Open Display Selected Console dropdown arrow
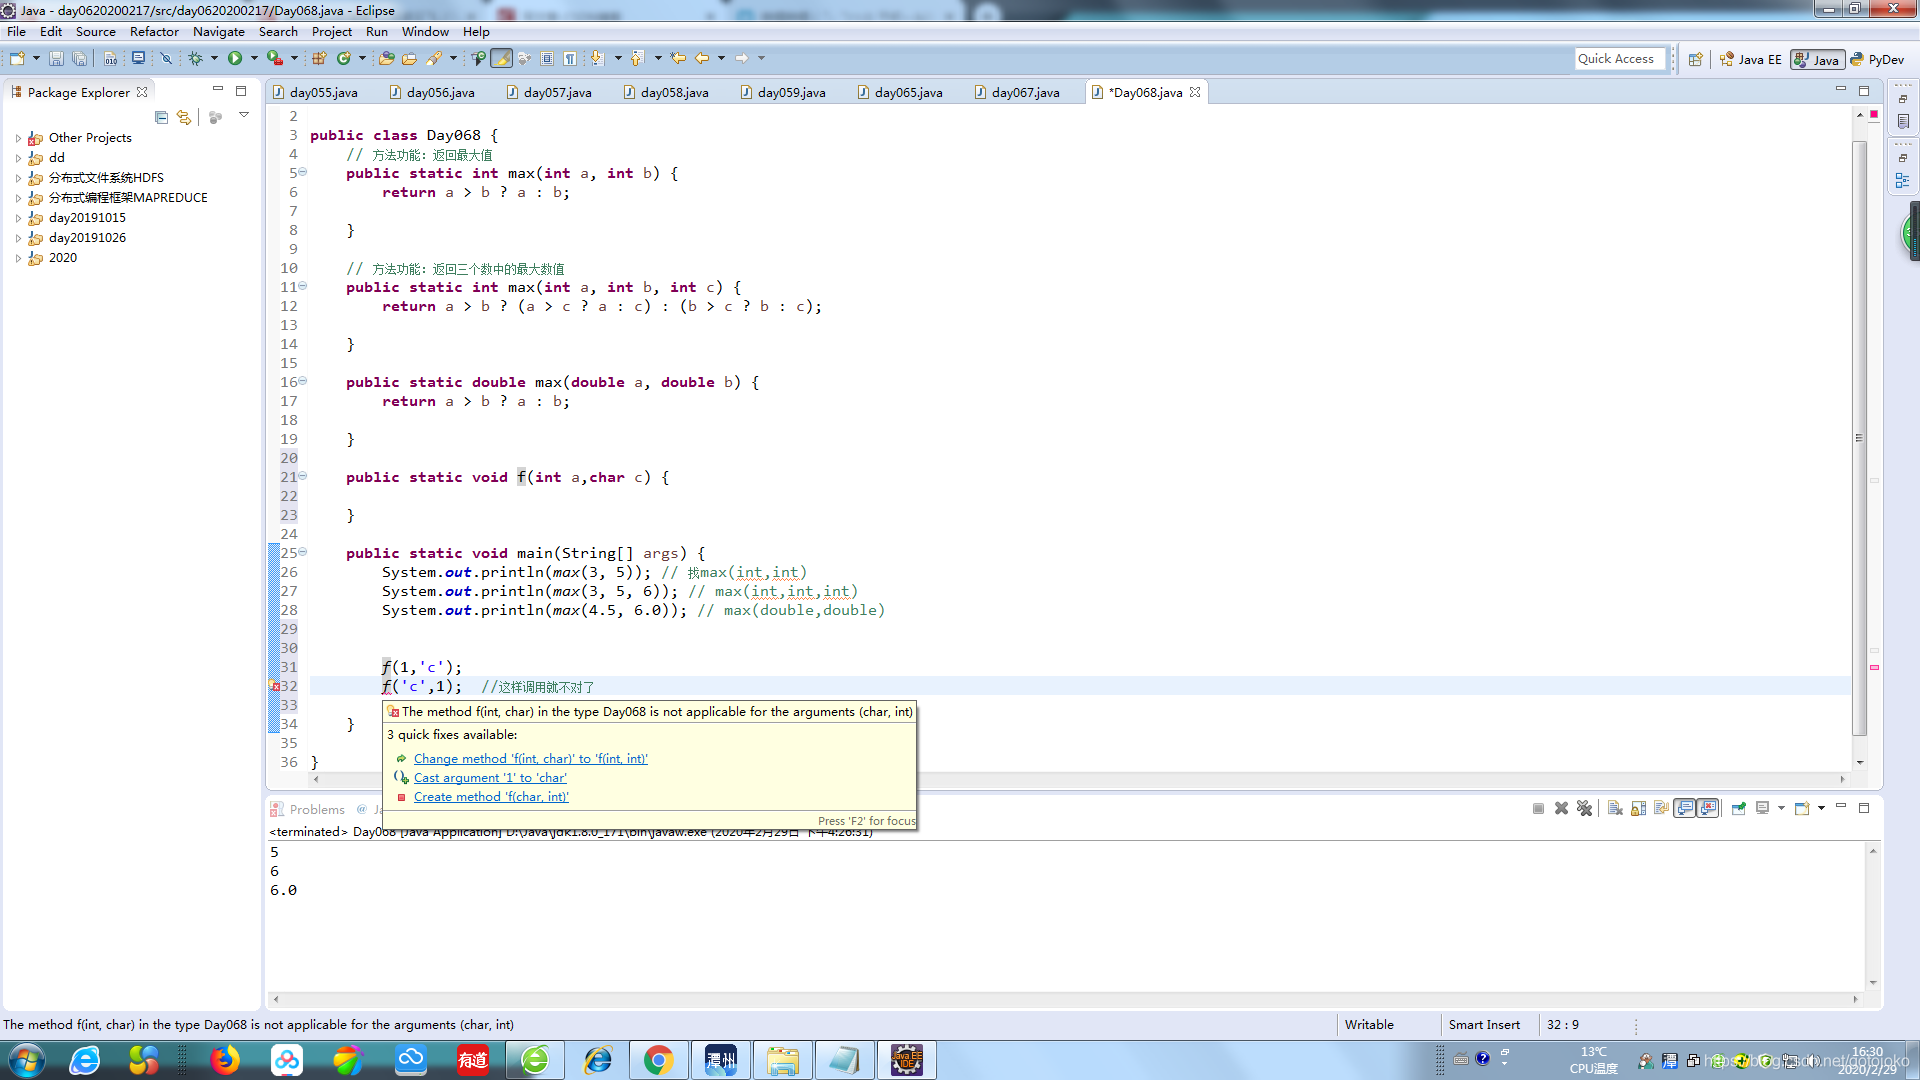The width and height of the screenshot is (1920, 1080). (x=1781, y=808)
